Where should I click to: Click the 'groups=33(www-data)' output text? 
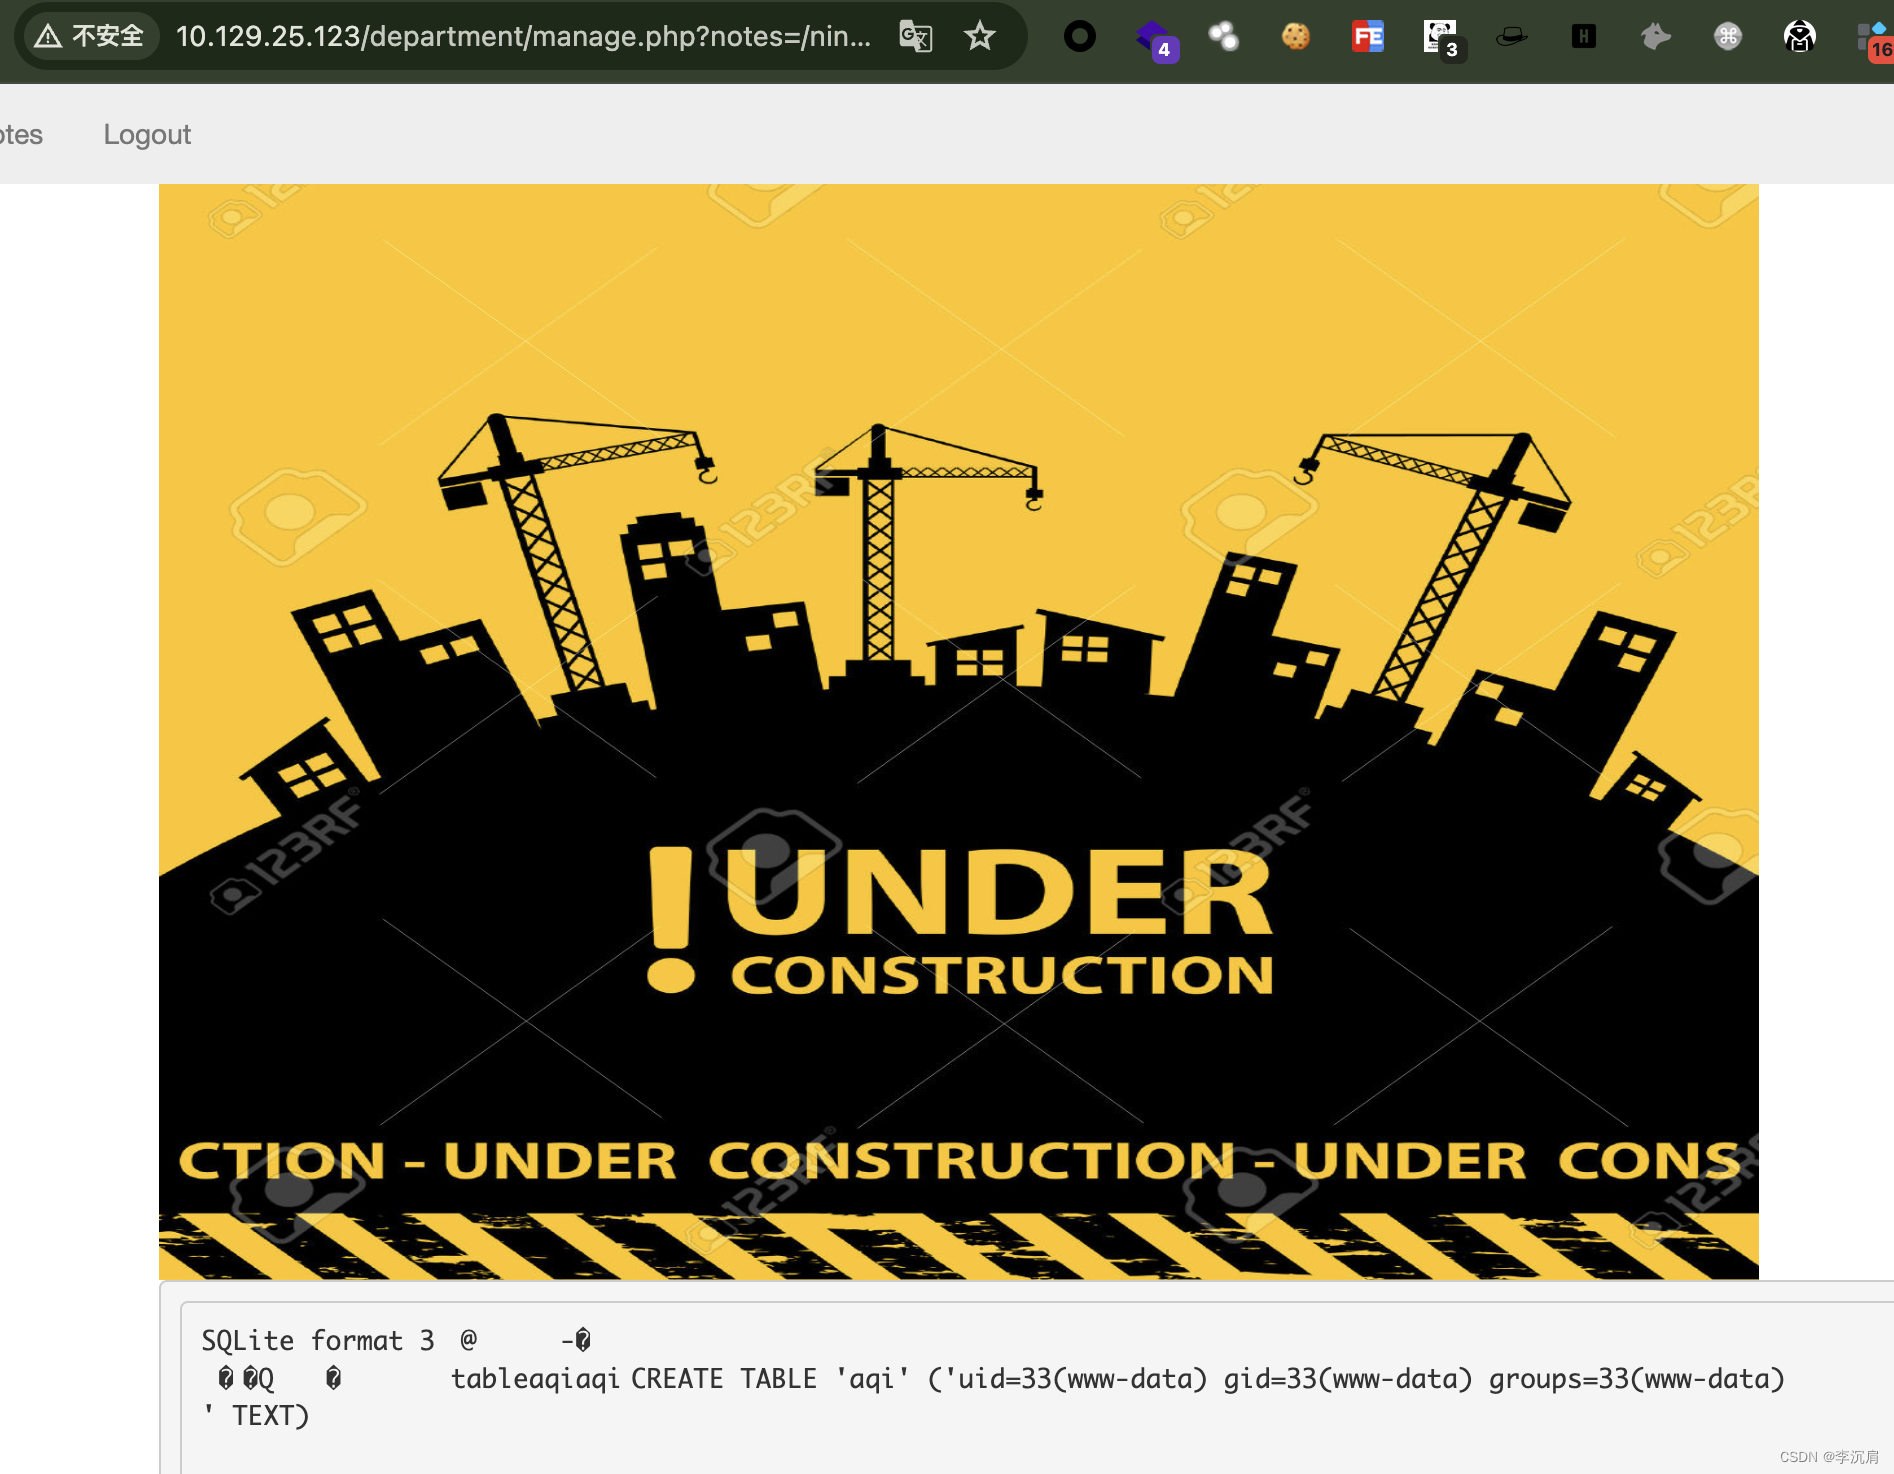pos(1637,1379)
